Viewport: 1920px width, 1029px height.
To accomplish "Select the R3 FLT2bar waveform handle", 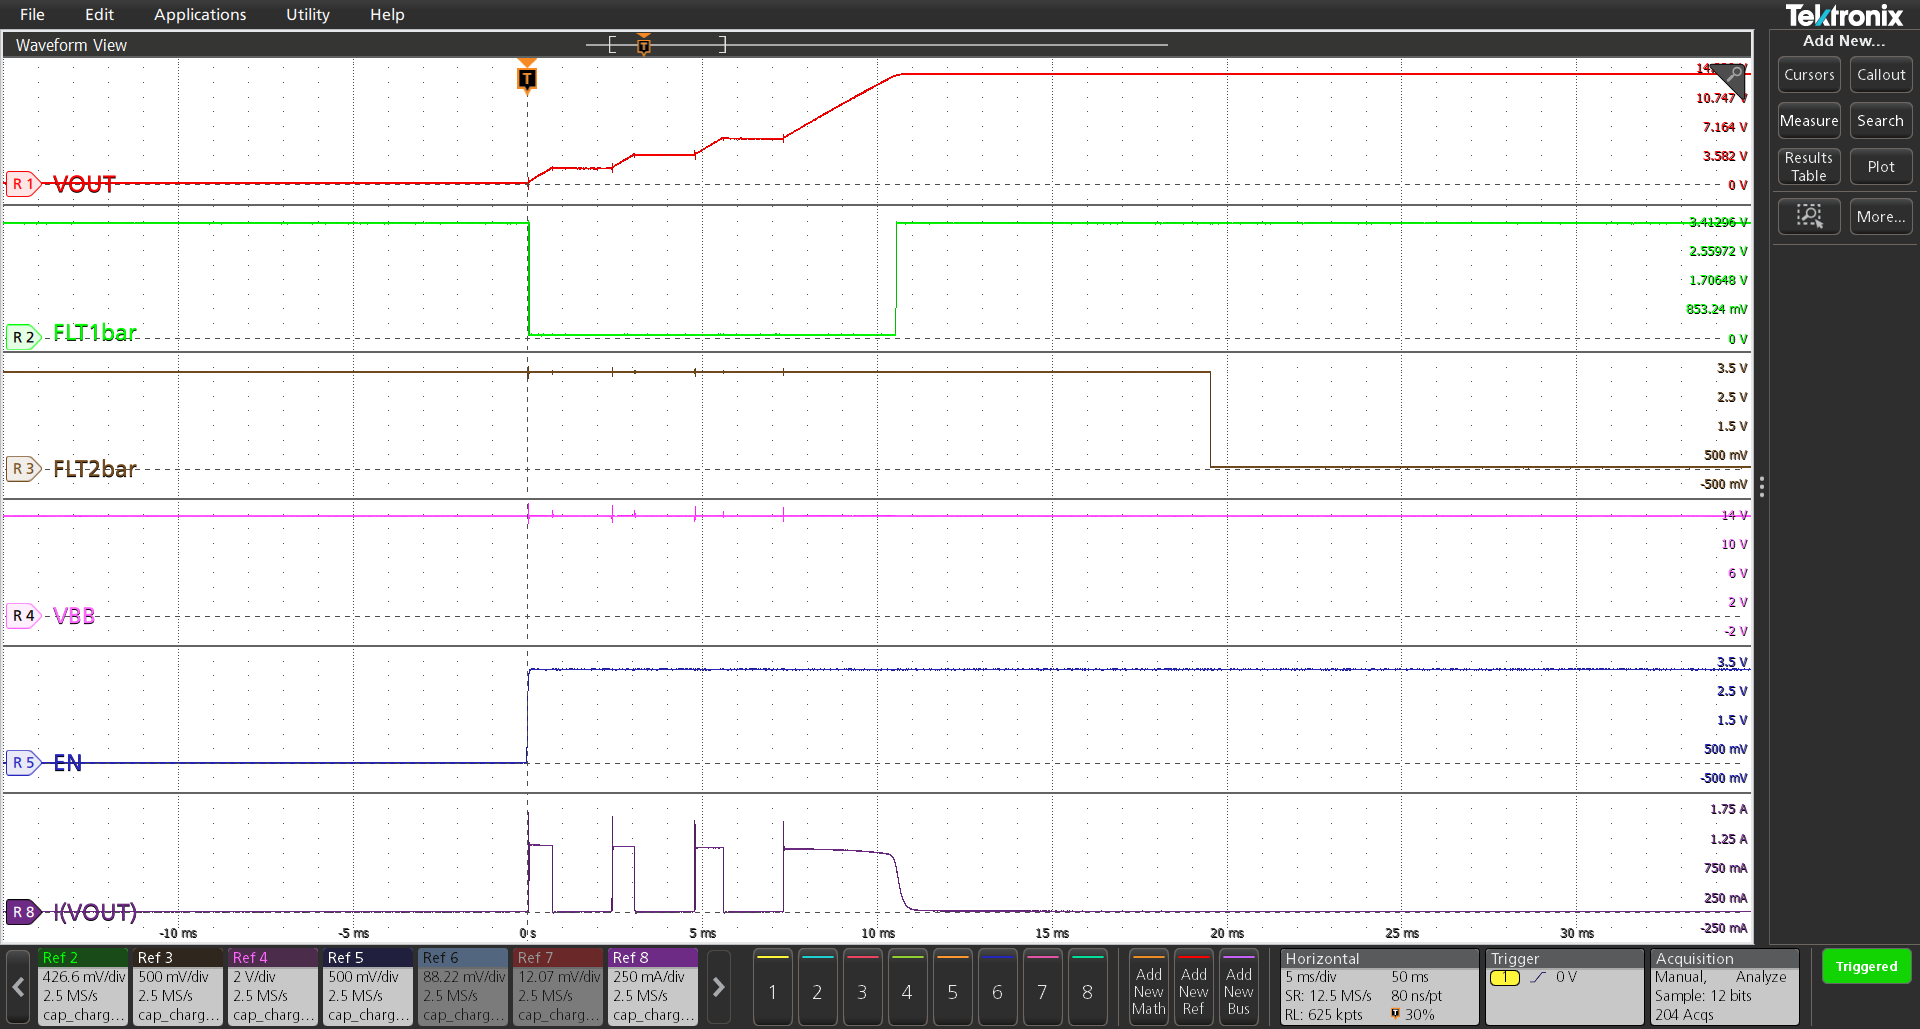I will [x=21, y=468].
